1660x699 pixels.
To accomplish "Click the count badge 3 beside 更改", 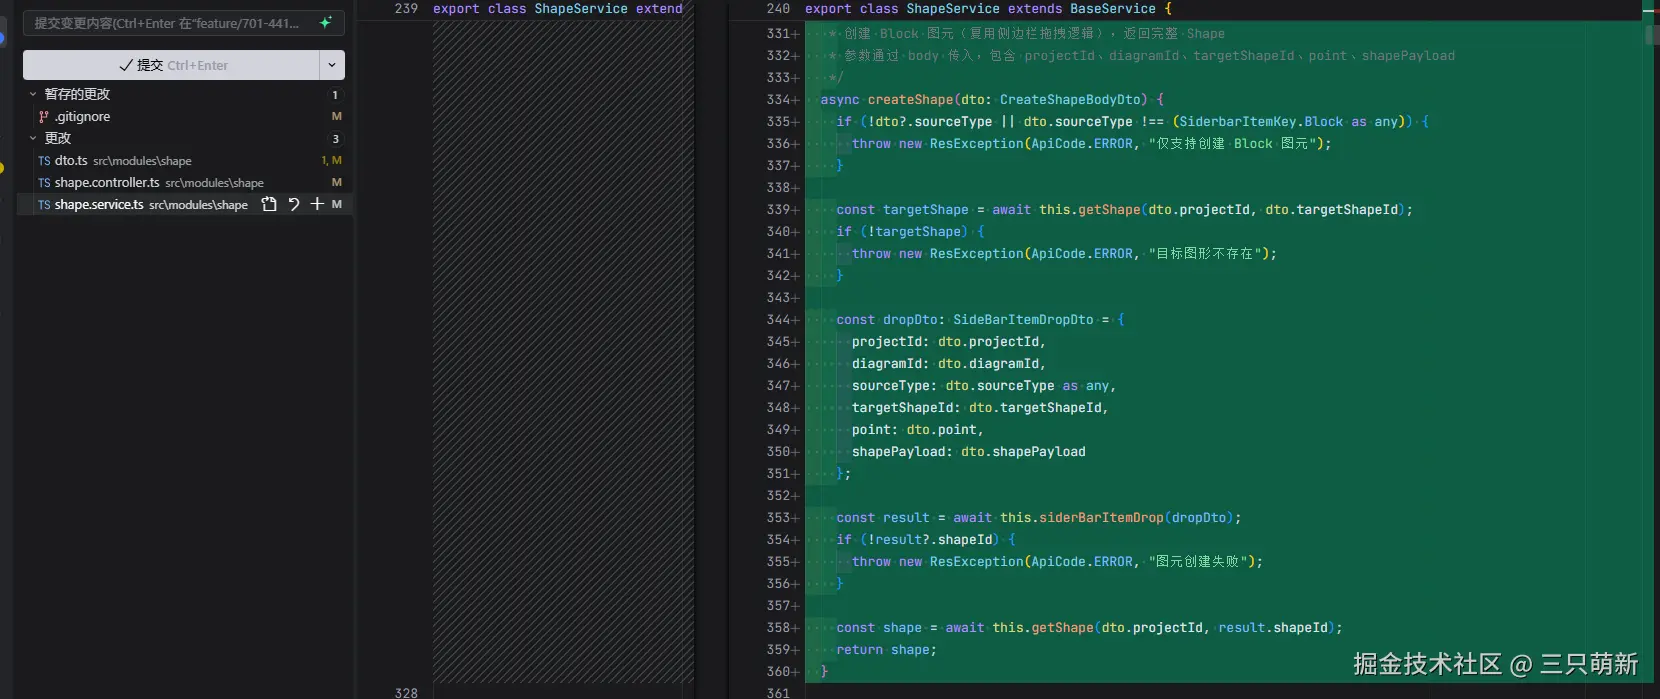I will pyautogui.click(x=335, y=139).
